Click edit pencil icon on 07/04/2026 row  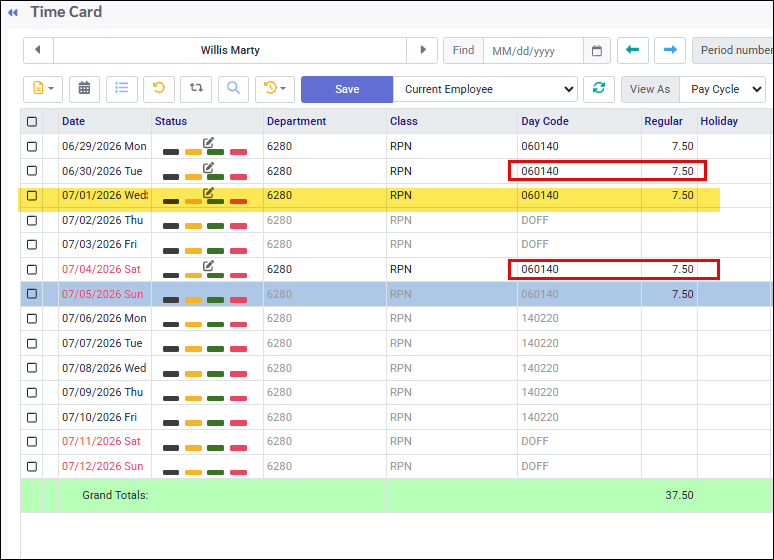208,266
